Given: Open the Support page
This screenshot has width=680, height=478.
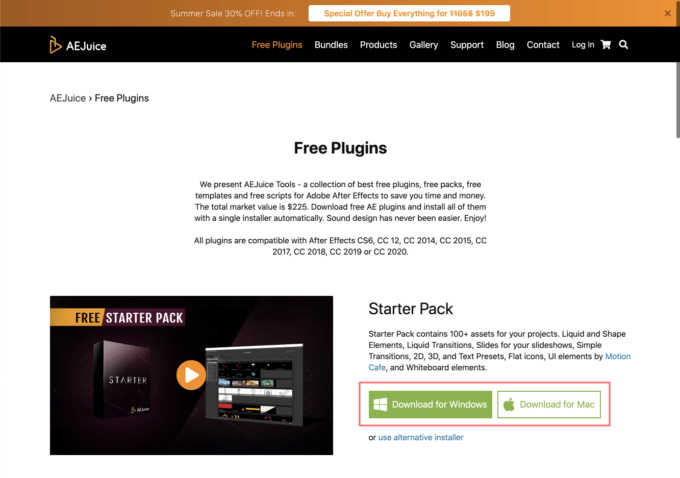Looking at the screenshot, I should (467, 45).
